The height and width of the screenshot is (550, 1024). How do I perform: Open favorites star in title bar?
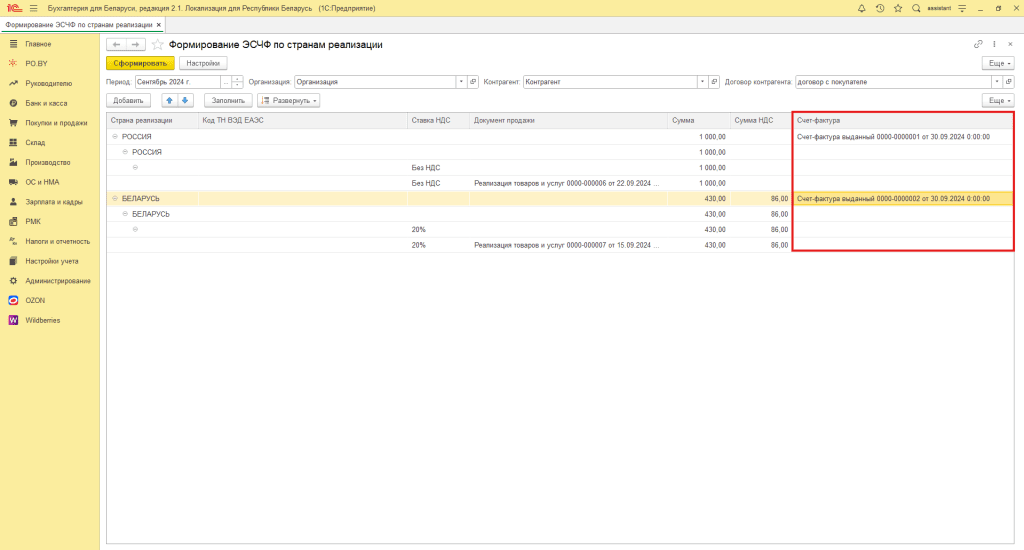pyautogui.click(x=898, y=8)
